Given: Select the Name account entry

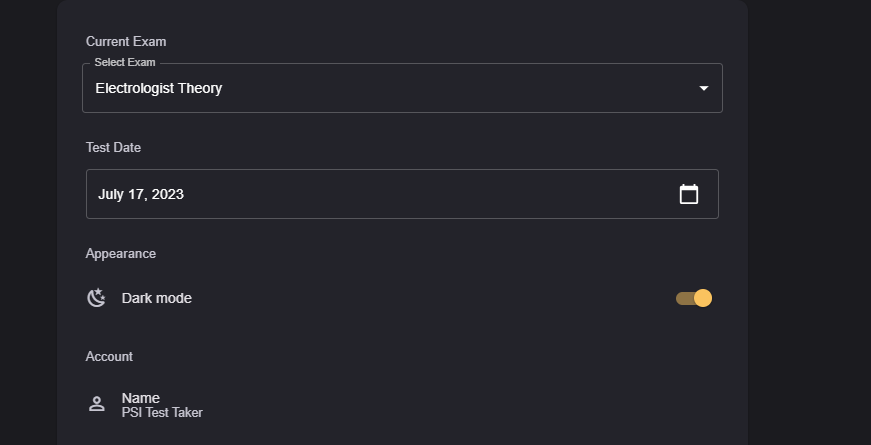Looking at the screenshot, I should click(141, 398).
